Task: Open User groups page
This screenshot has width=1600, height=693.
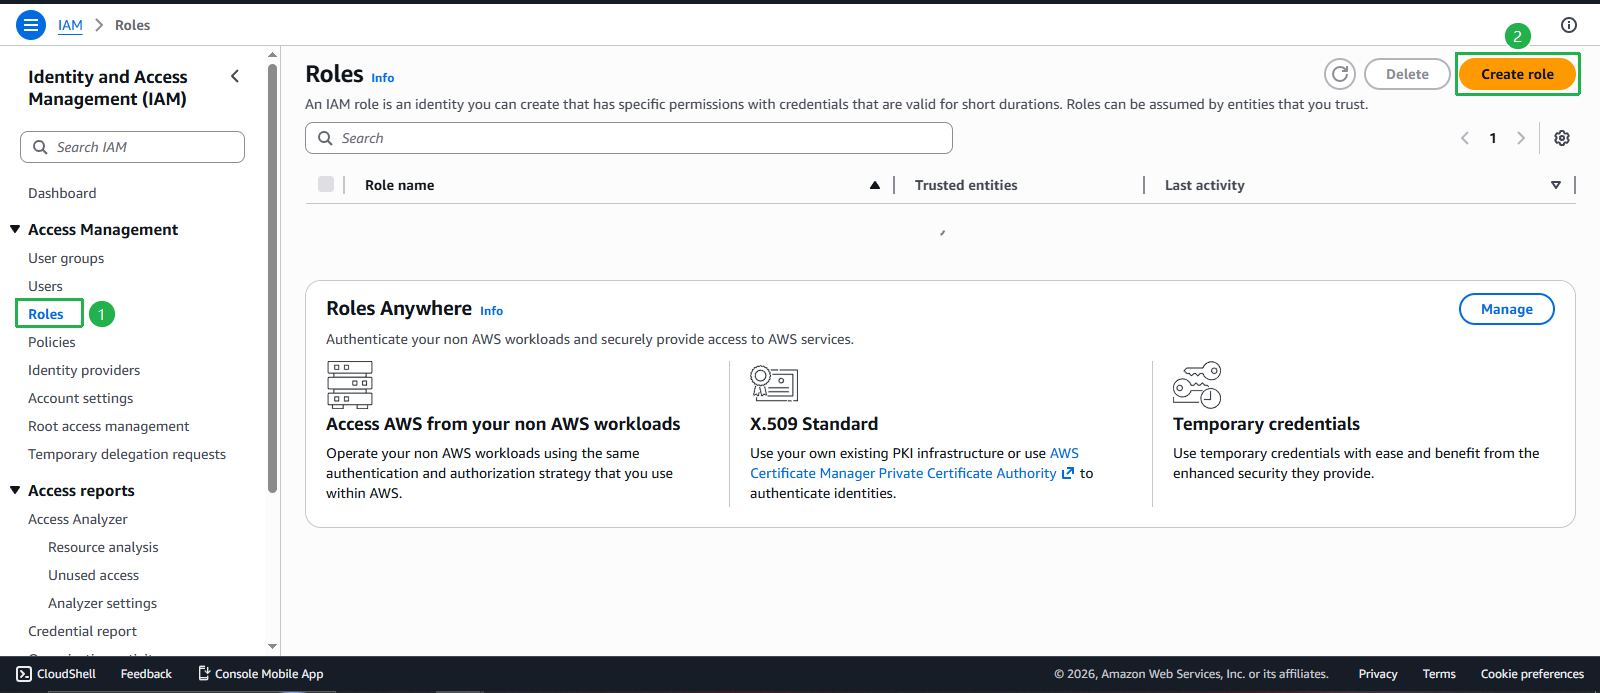Action: (x=66, y=258)
